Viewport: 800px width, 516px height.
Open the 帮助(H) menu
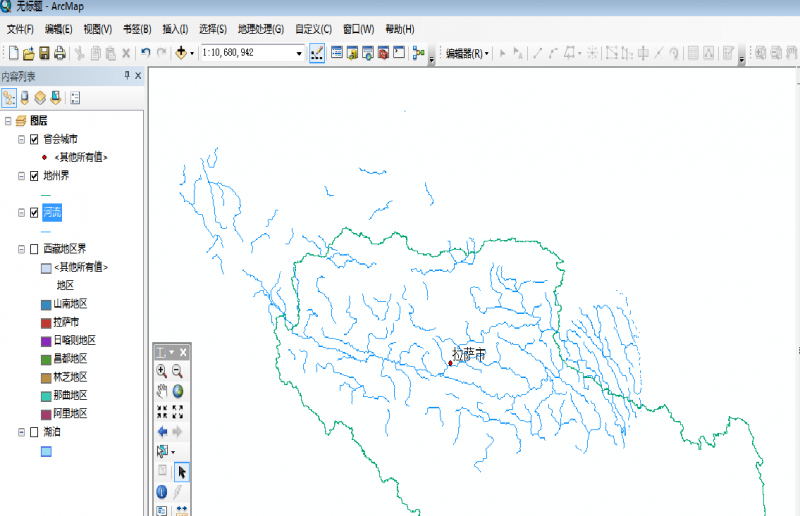[399, 29]
